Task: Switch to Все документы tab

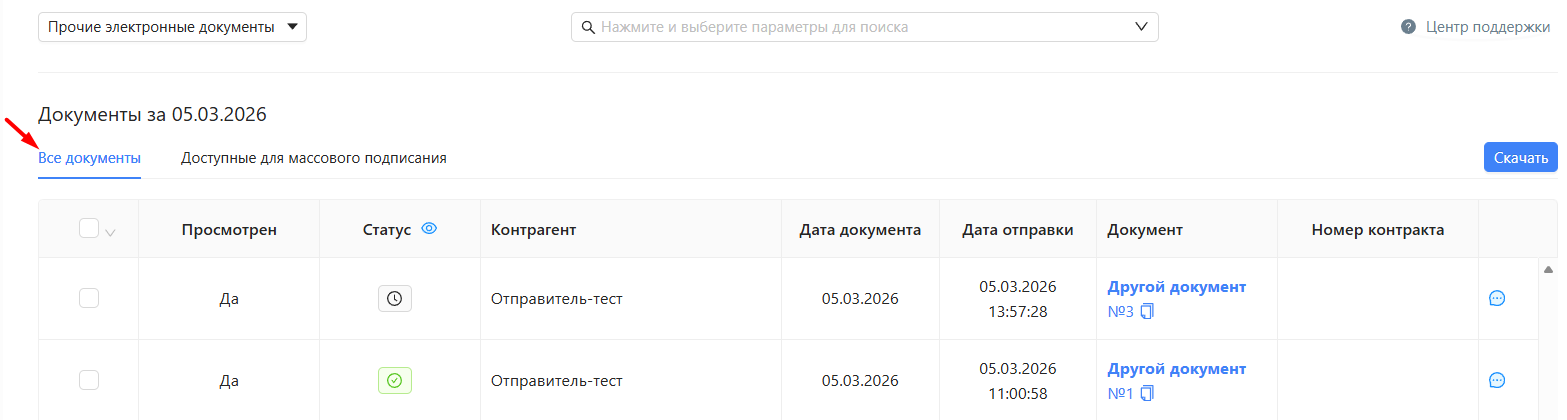Action: [89, 158]
